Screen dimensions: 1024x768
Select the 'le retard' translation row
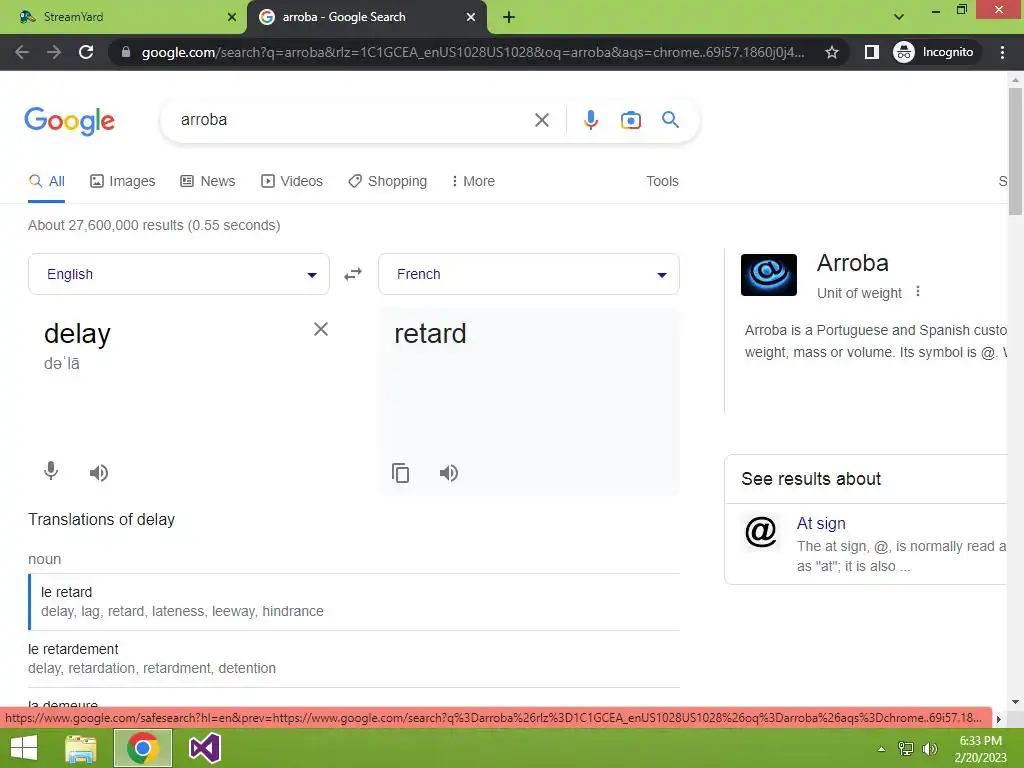[x=355, y=601]
